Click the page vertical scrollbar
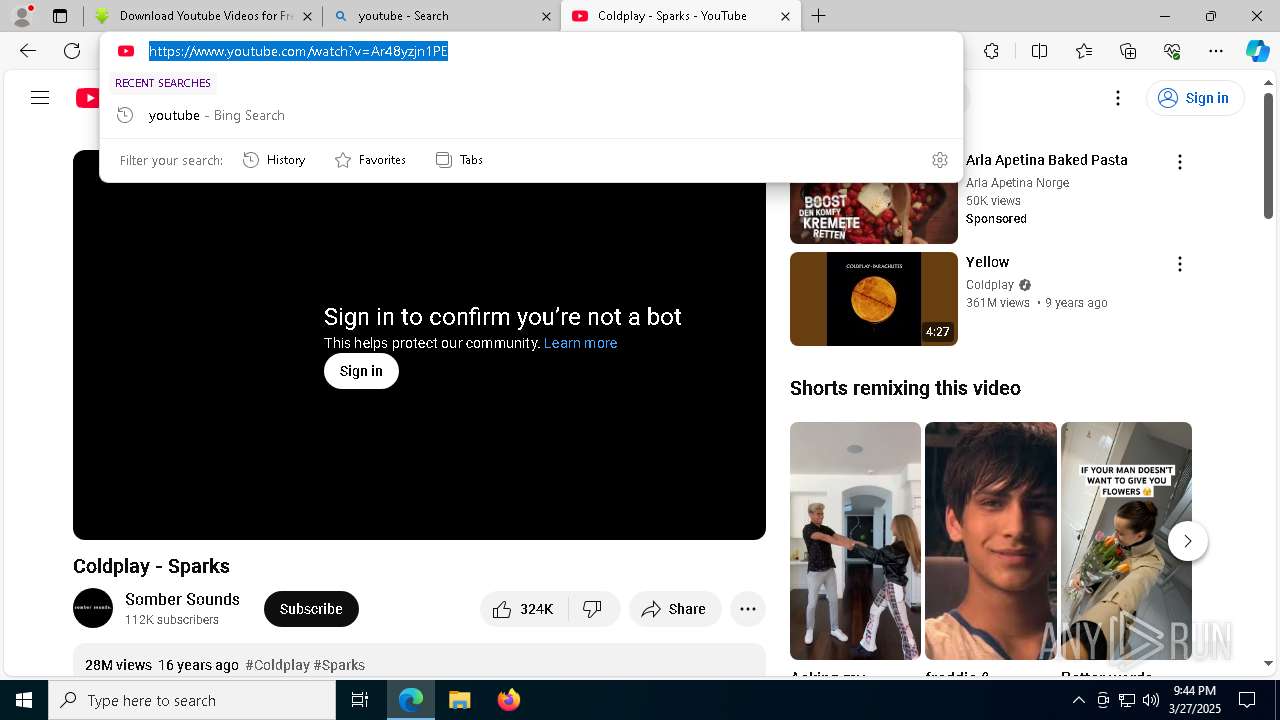Screen dimensions: 1280x720 1268,155
